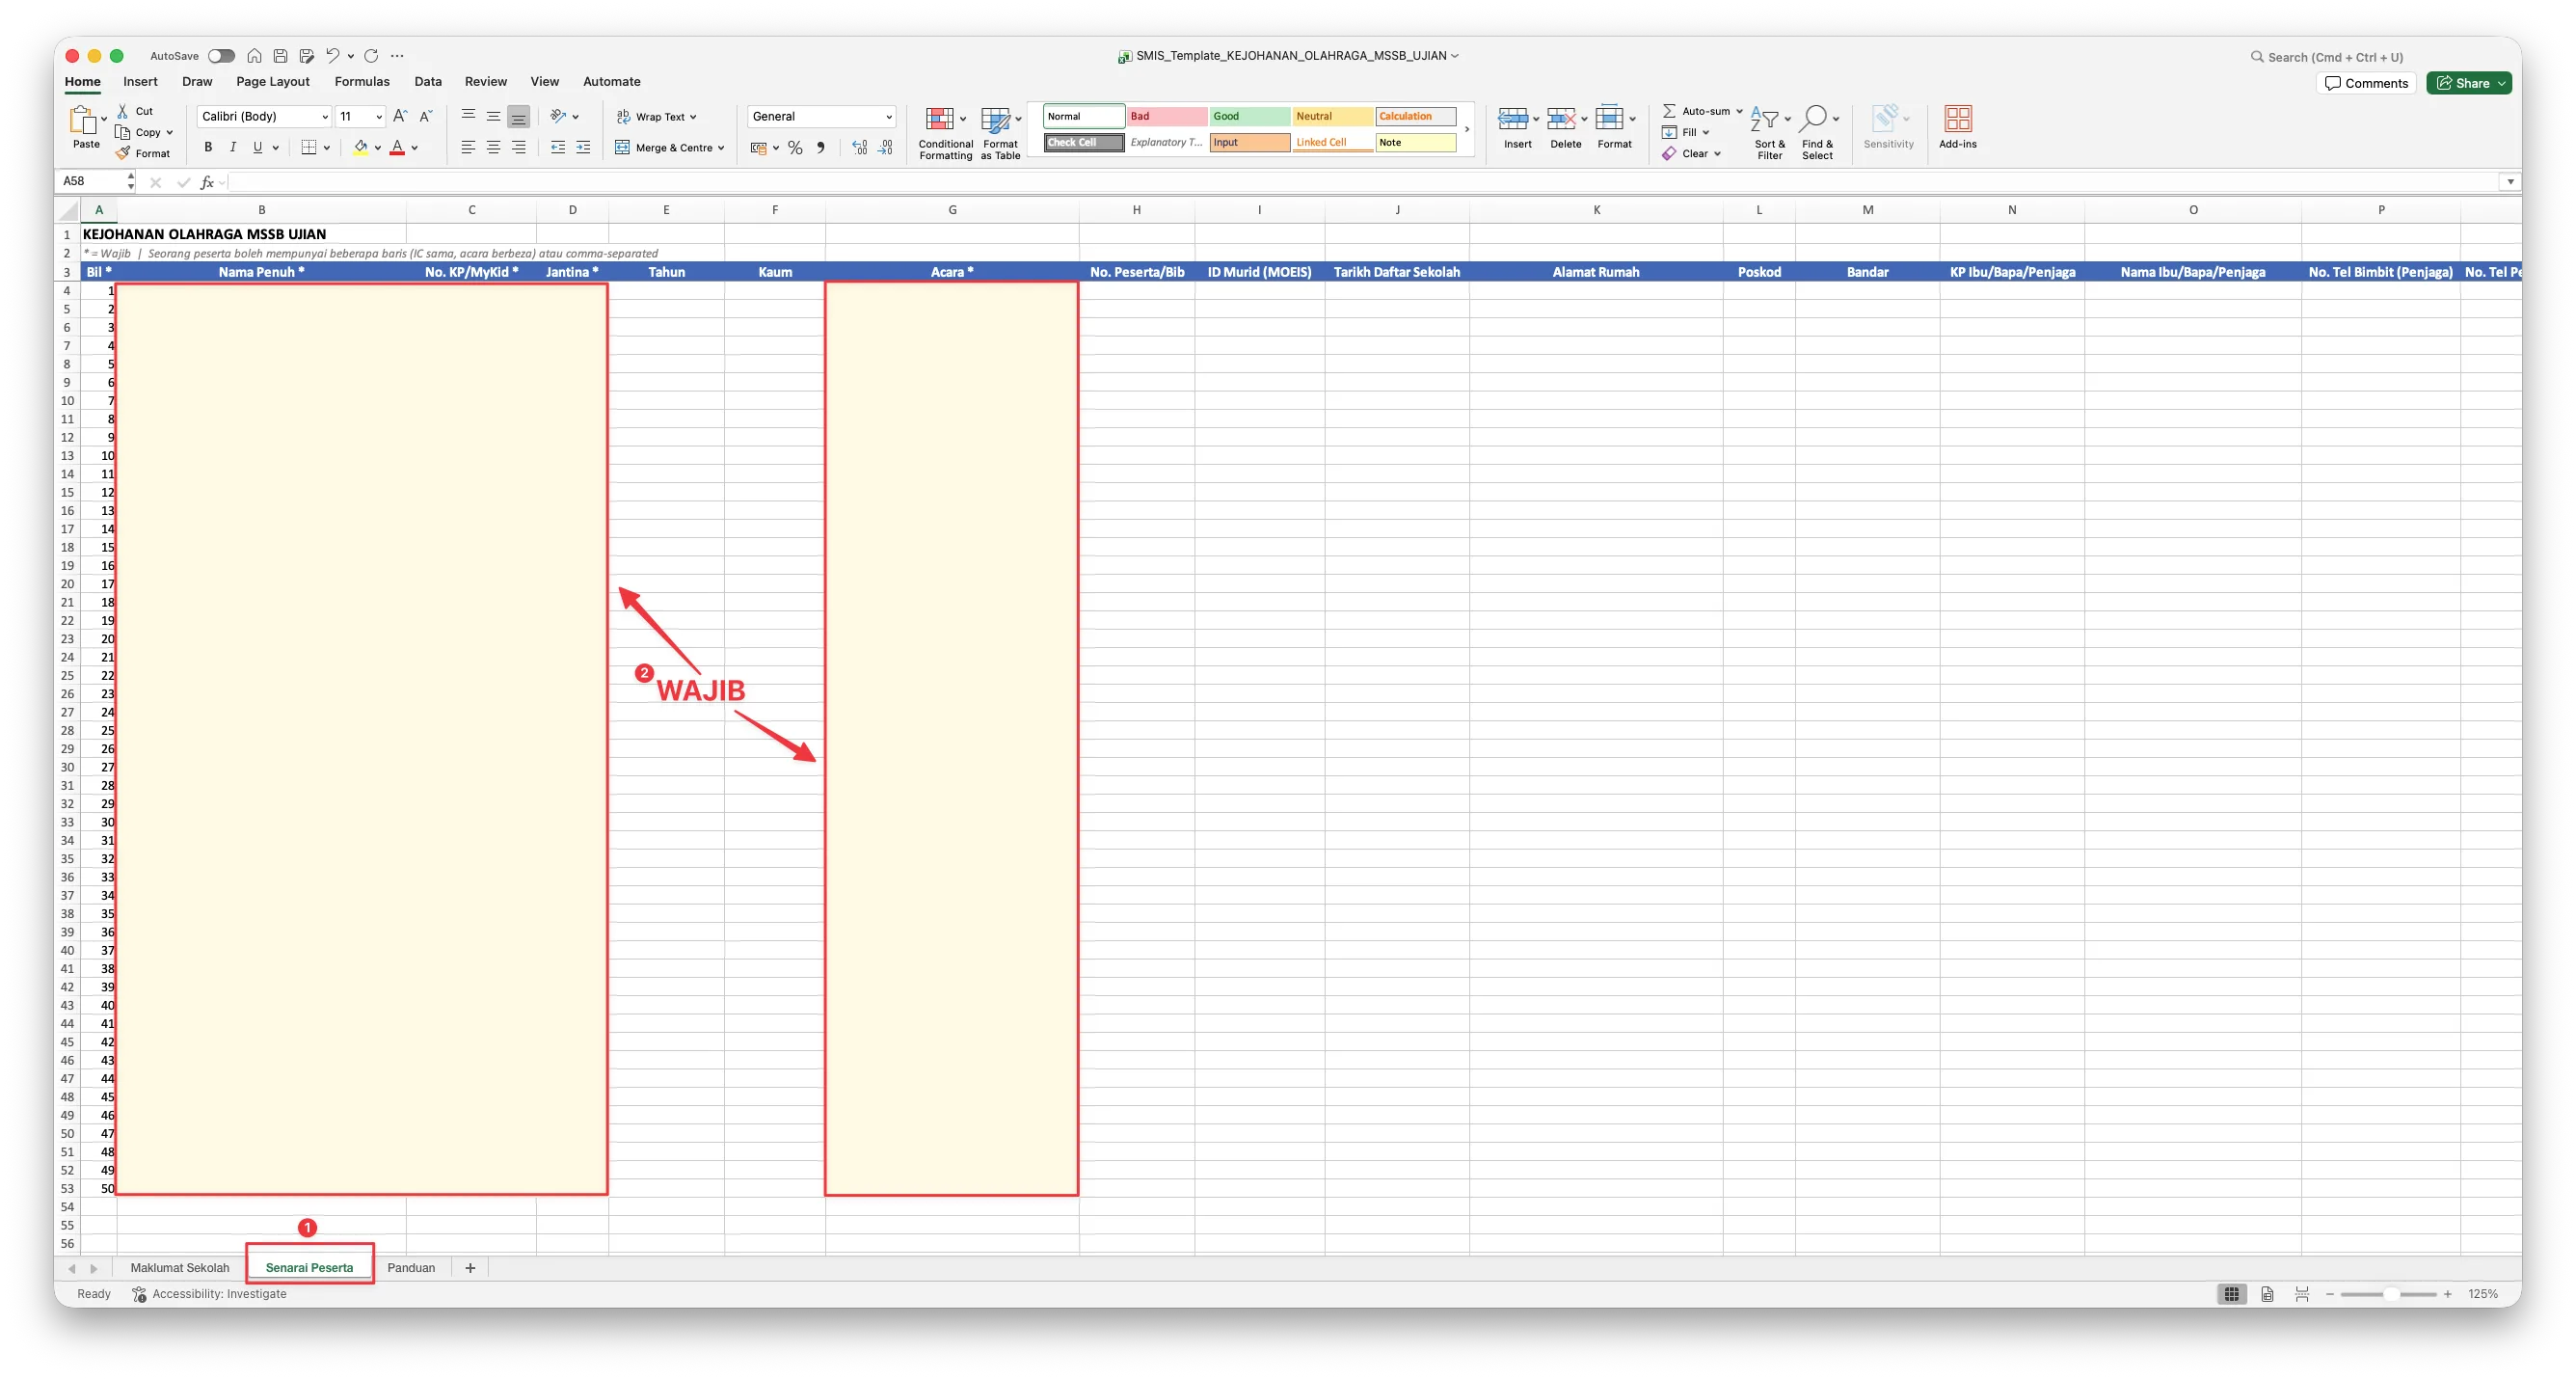Expand the cell styles gallery arrow

pos(1467,129)
